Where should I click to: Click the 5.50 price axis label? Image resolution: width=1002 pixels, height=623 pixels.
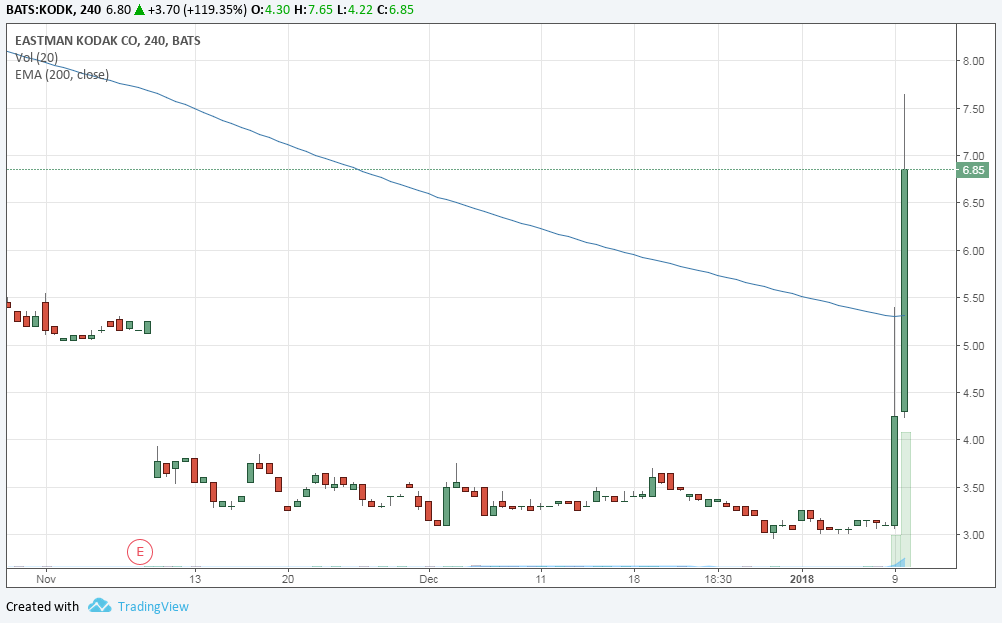973,298
